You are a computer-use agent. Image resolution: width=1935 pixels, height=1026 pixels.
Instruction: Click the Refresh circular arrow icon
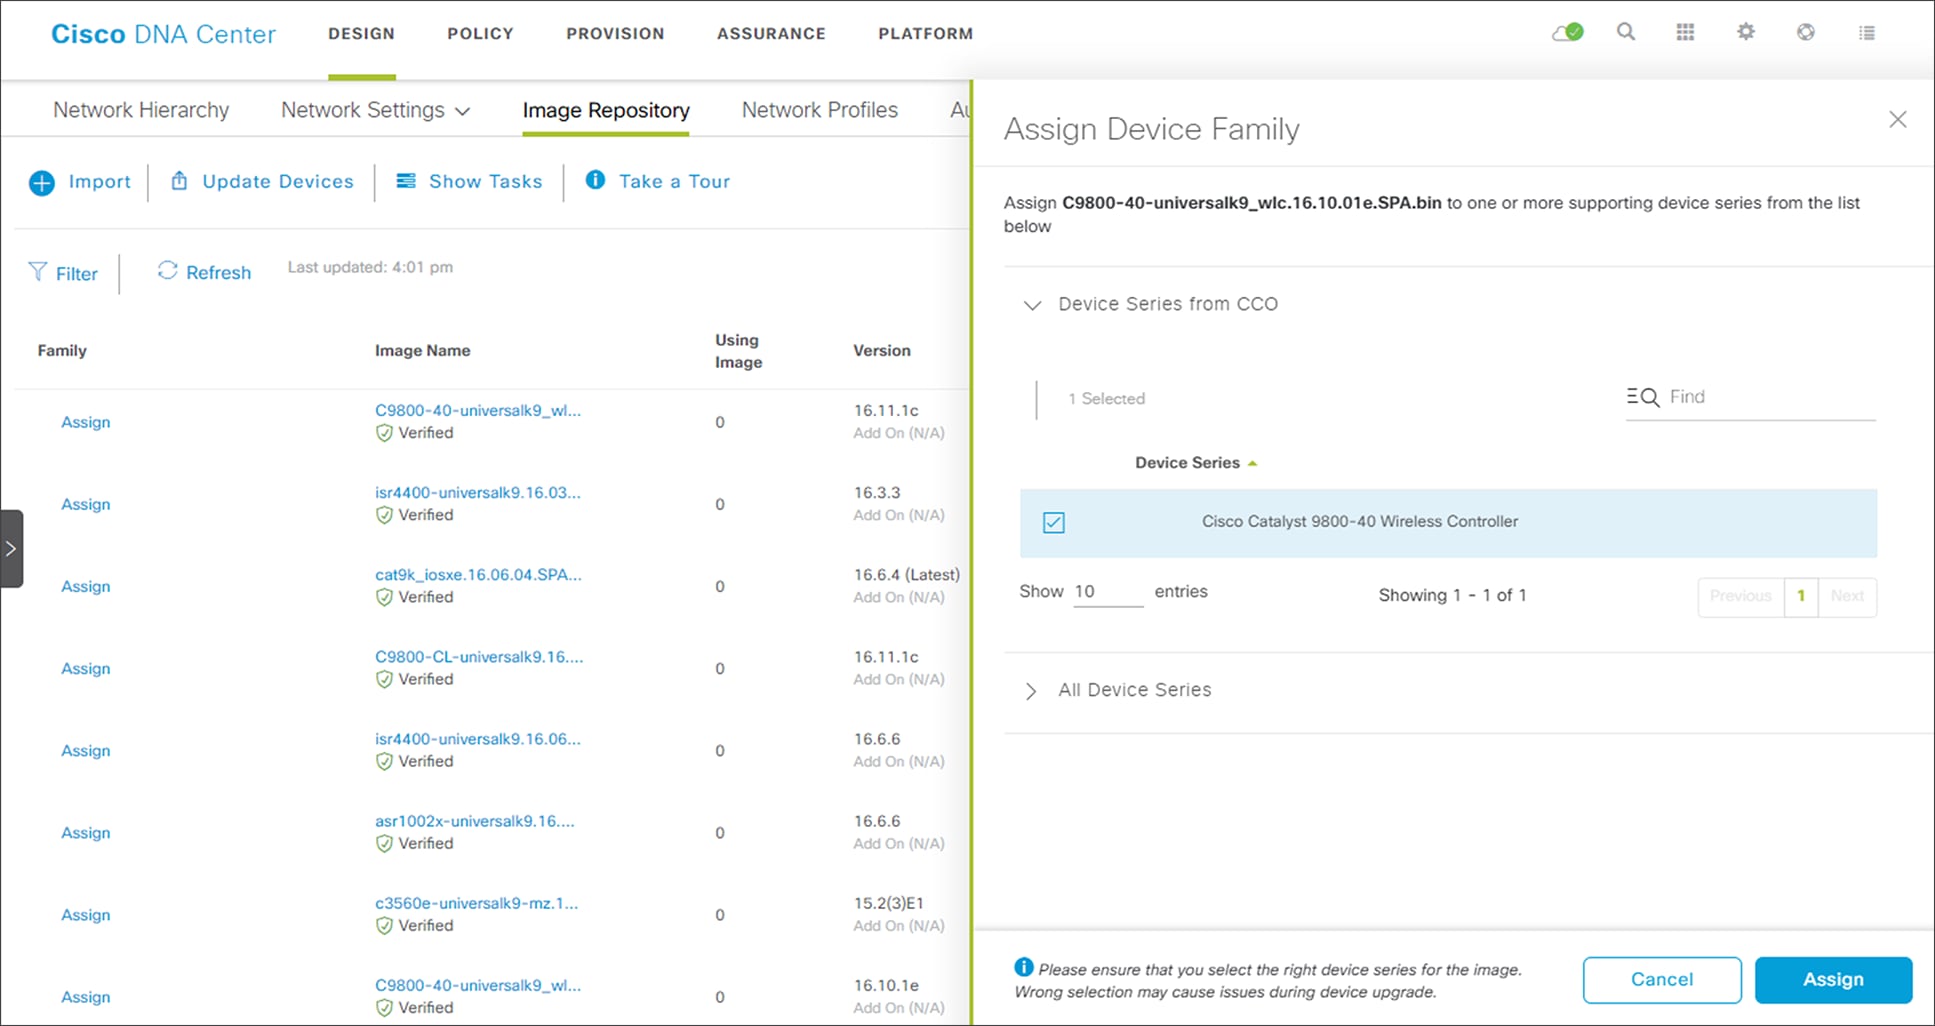click(x=167, y=271)
